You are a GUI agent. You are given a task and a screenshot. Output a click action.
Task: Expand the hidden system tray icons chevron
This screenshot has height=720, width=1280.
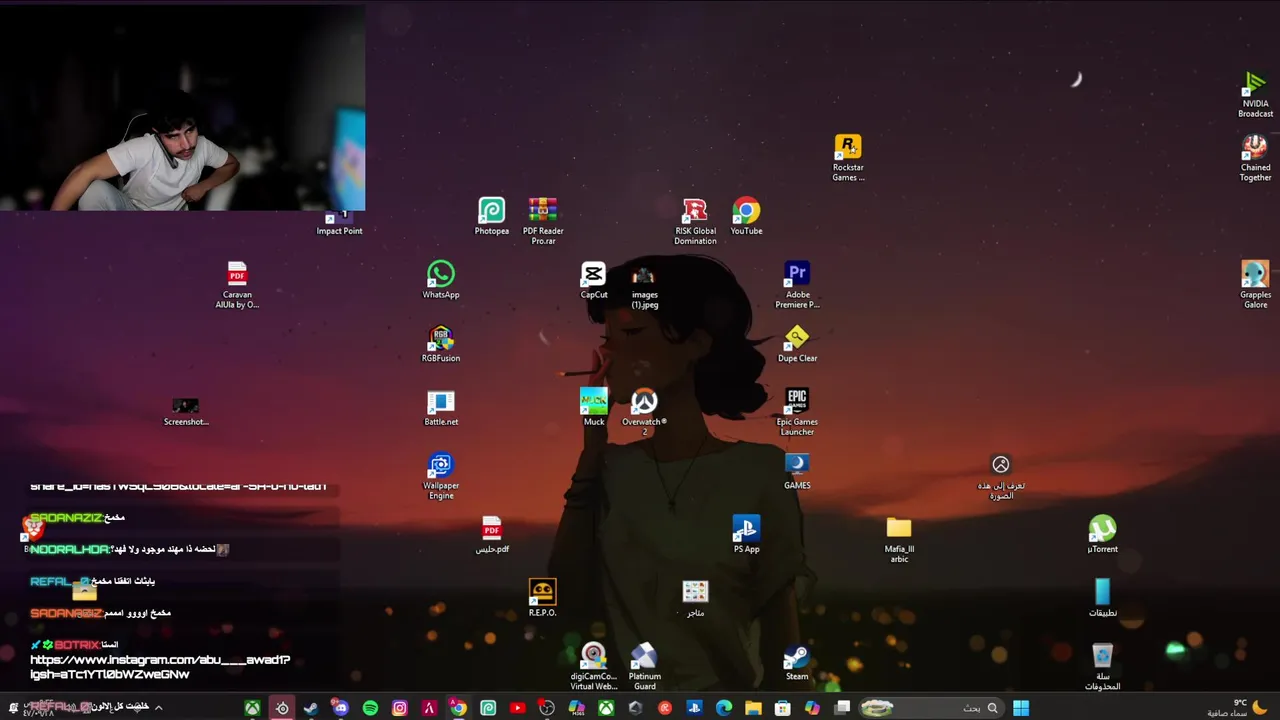point(158,708)
